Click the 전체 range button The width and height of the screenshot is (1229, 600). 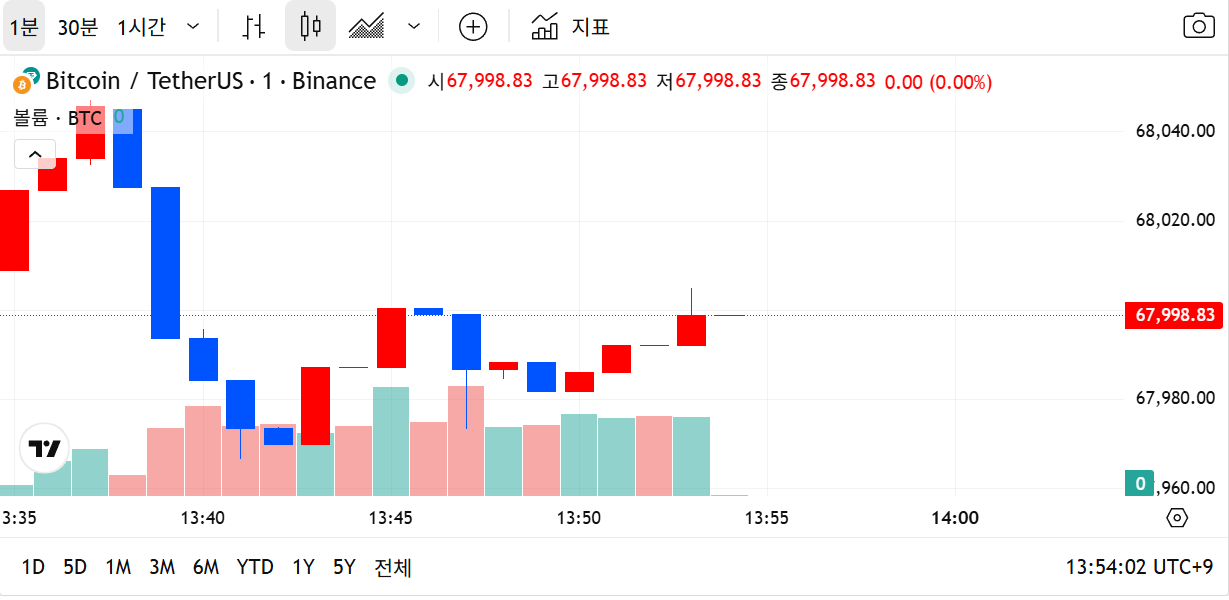pyautogui.click(x=390, y=566)
